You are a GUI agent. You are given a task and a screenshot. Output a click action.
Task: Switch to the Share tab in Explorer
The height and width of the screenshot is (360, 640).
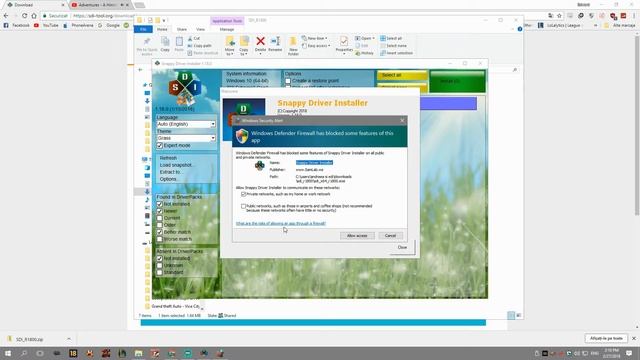click(182, 29)
